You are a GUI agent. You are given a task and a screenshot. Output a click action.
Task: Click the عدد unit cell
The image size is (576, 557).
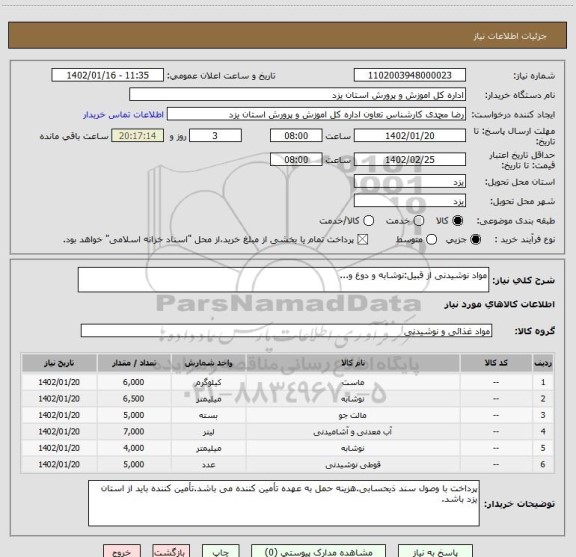[x=209, y=465]
